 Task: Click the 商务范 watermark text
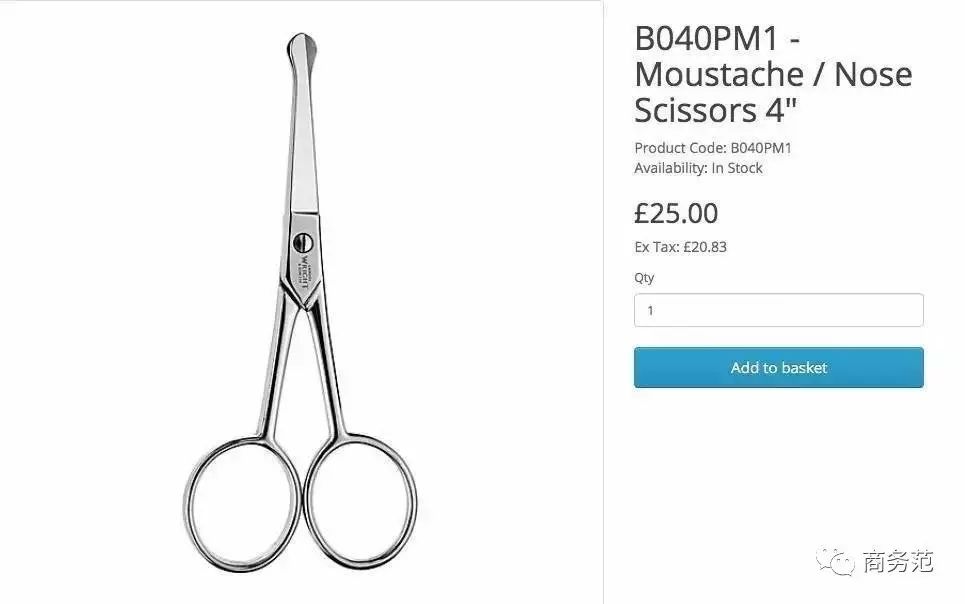coord(897,562)
